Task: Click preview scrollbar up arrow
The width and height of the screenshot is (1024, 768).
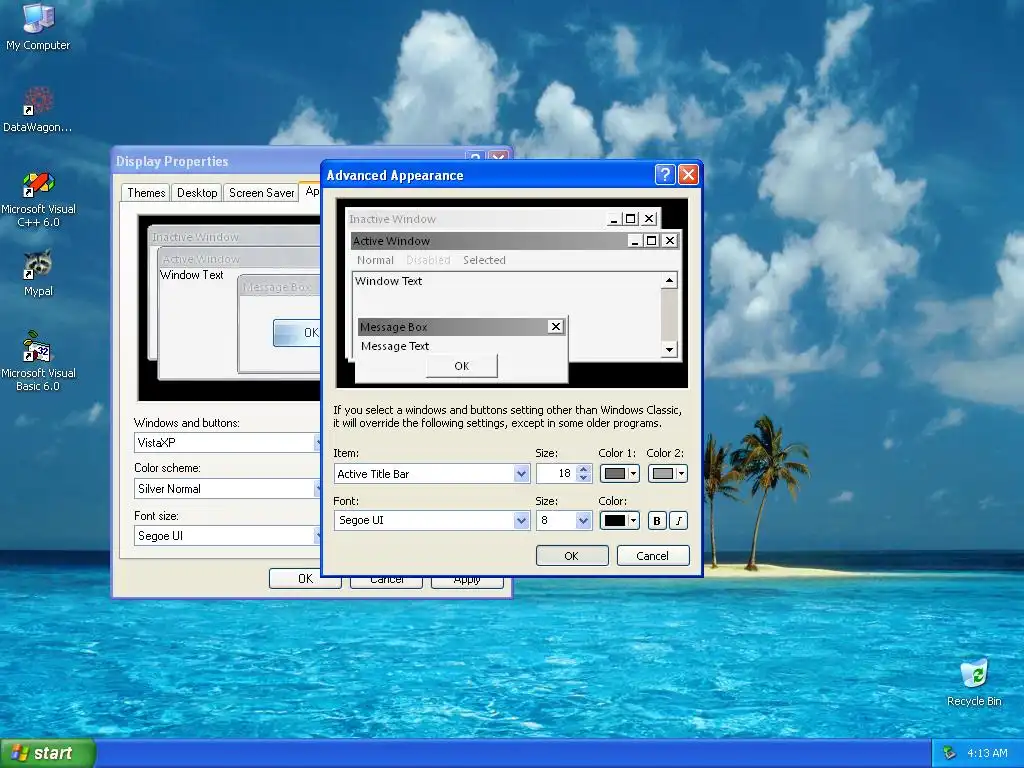Action: tap(669, 281)
